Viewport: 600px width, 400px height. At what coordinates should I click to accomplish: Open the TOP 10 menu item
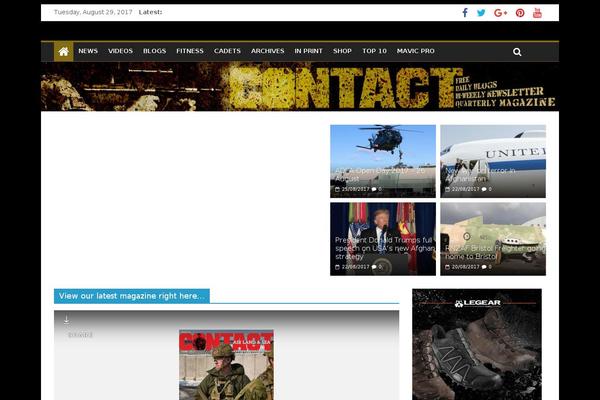[374, 51]
